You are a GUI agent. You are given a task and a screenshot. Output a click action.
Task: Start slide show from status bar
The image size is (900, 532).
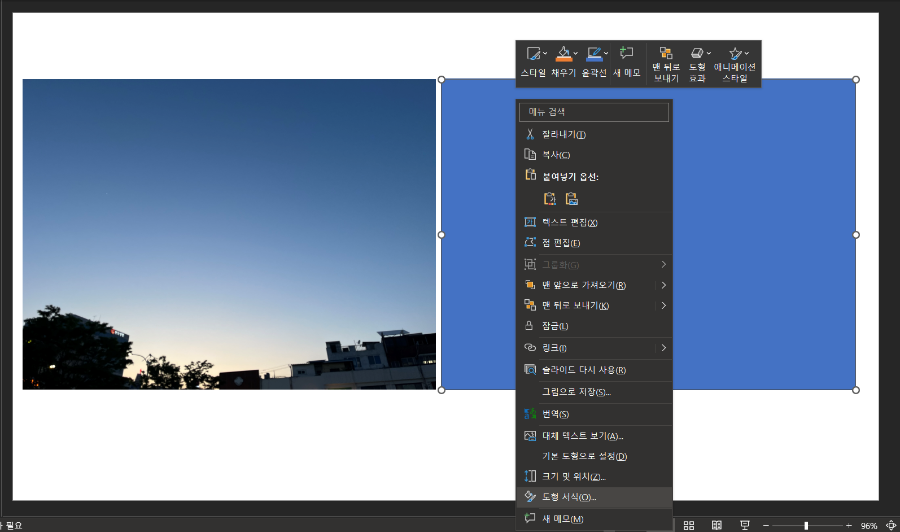744,525
